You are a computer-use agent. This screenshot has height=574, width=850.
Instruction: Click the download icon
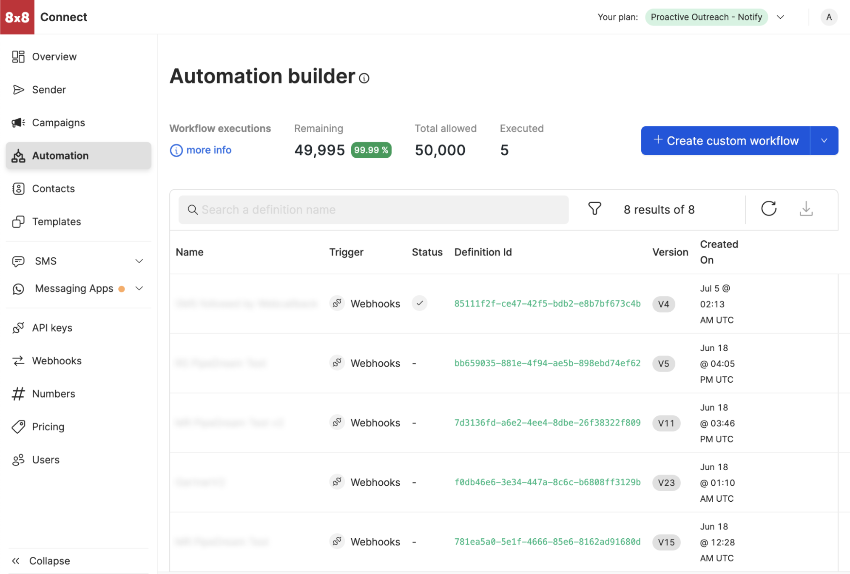click(806, 209)
